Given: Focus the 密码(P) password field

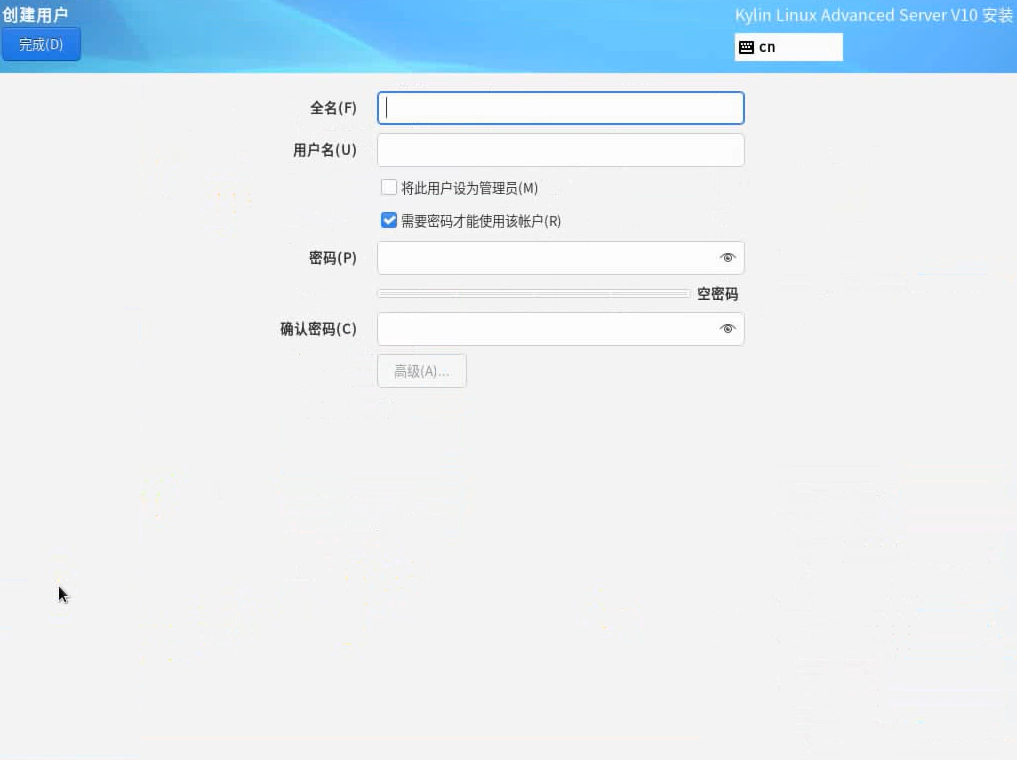Looking at the screenshot, I should (560, 257).
